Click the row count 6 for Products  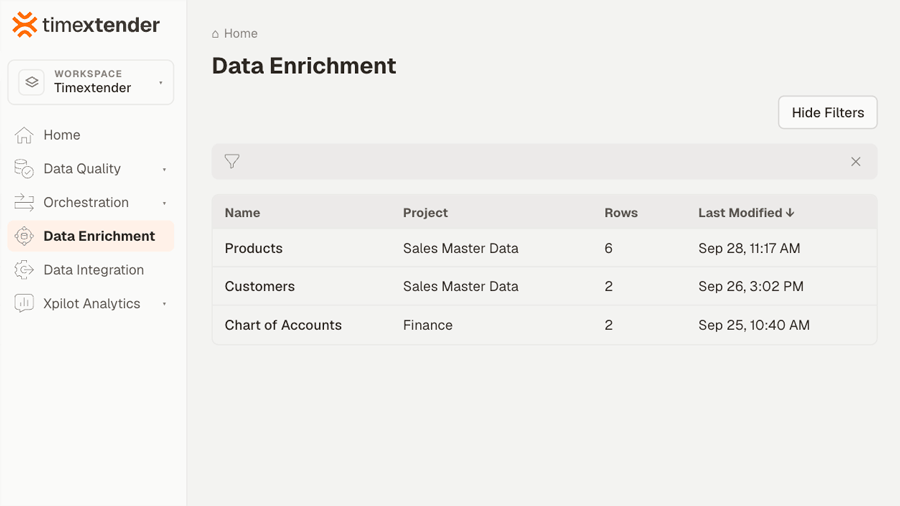tap(608, 248)
